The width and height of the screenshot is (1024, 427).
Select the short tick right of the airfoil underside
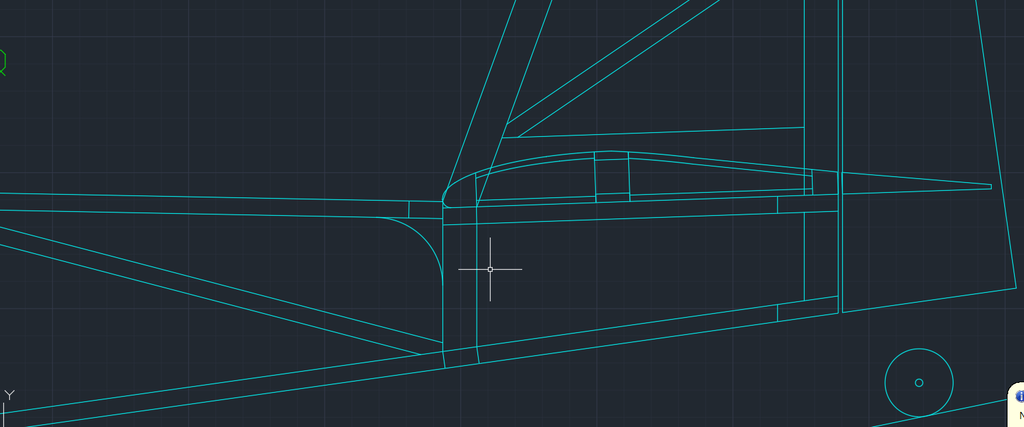[777, 205]
